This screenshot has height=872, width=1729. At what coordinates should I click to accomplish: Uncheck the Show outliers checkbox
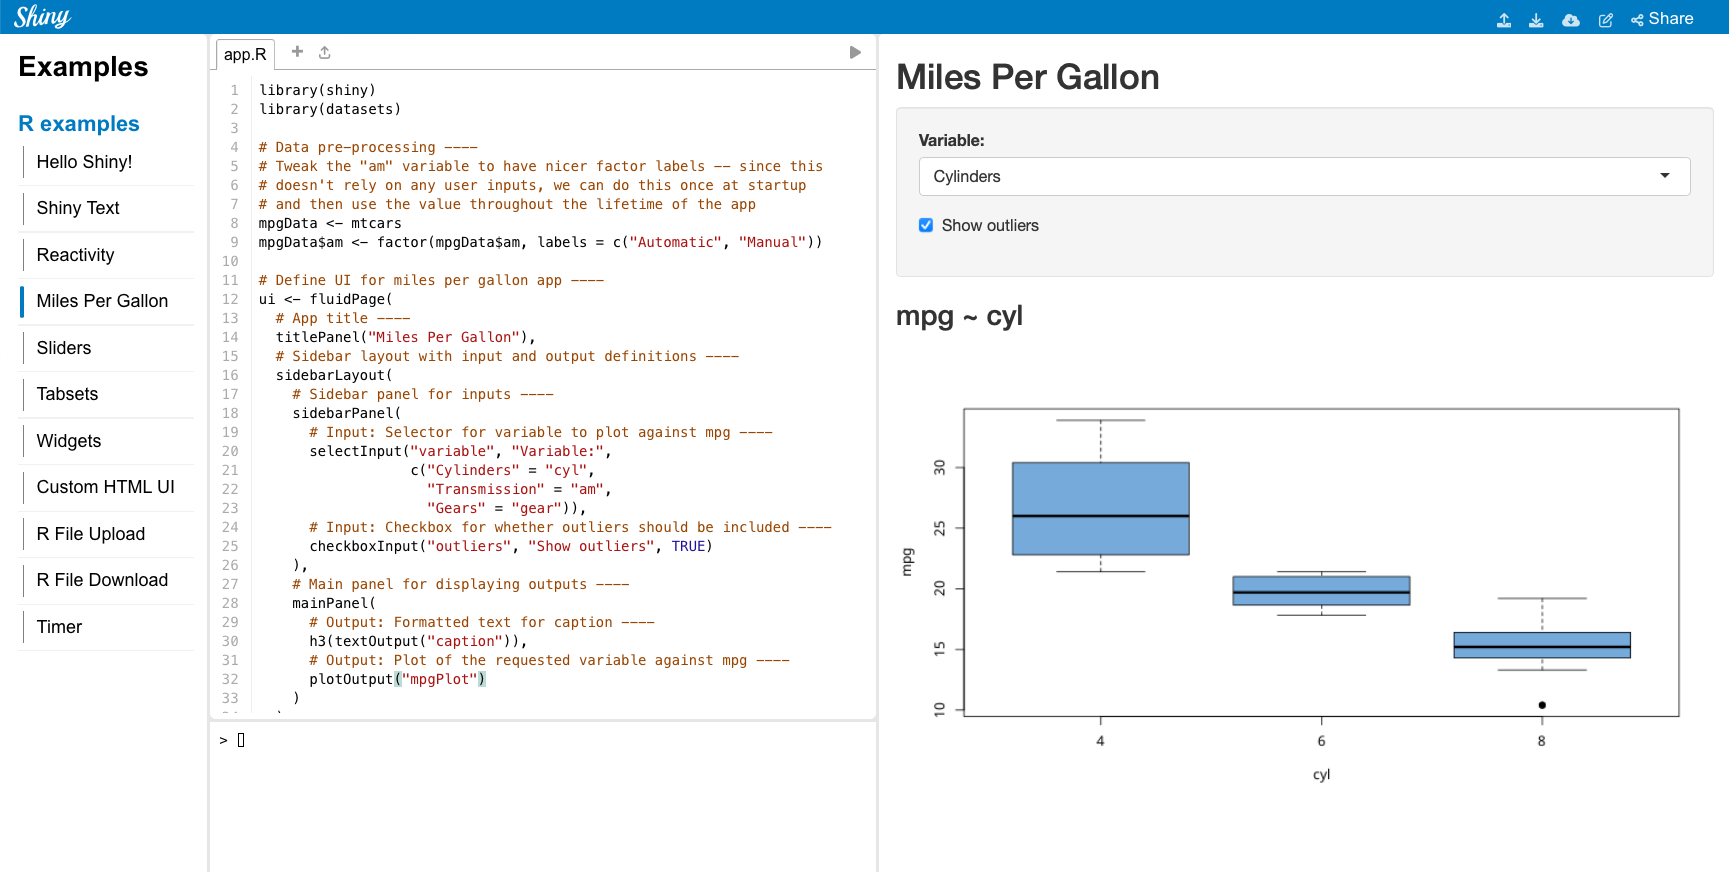(x=926, y=225)
